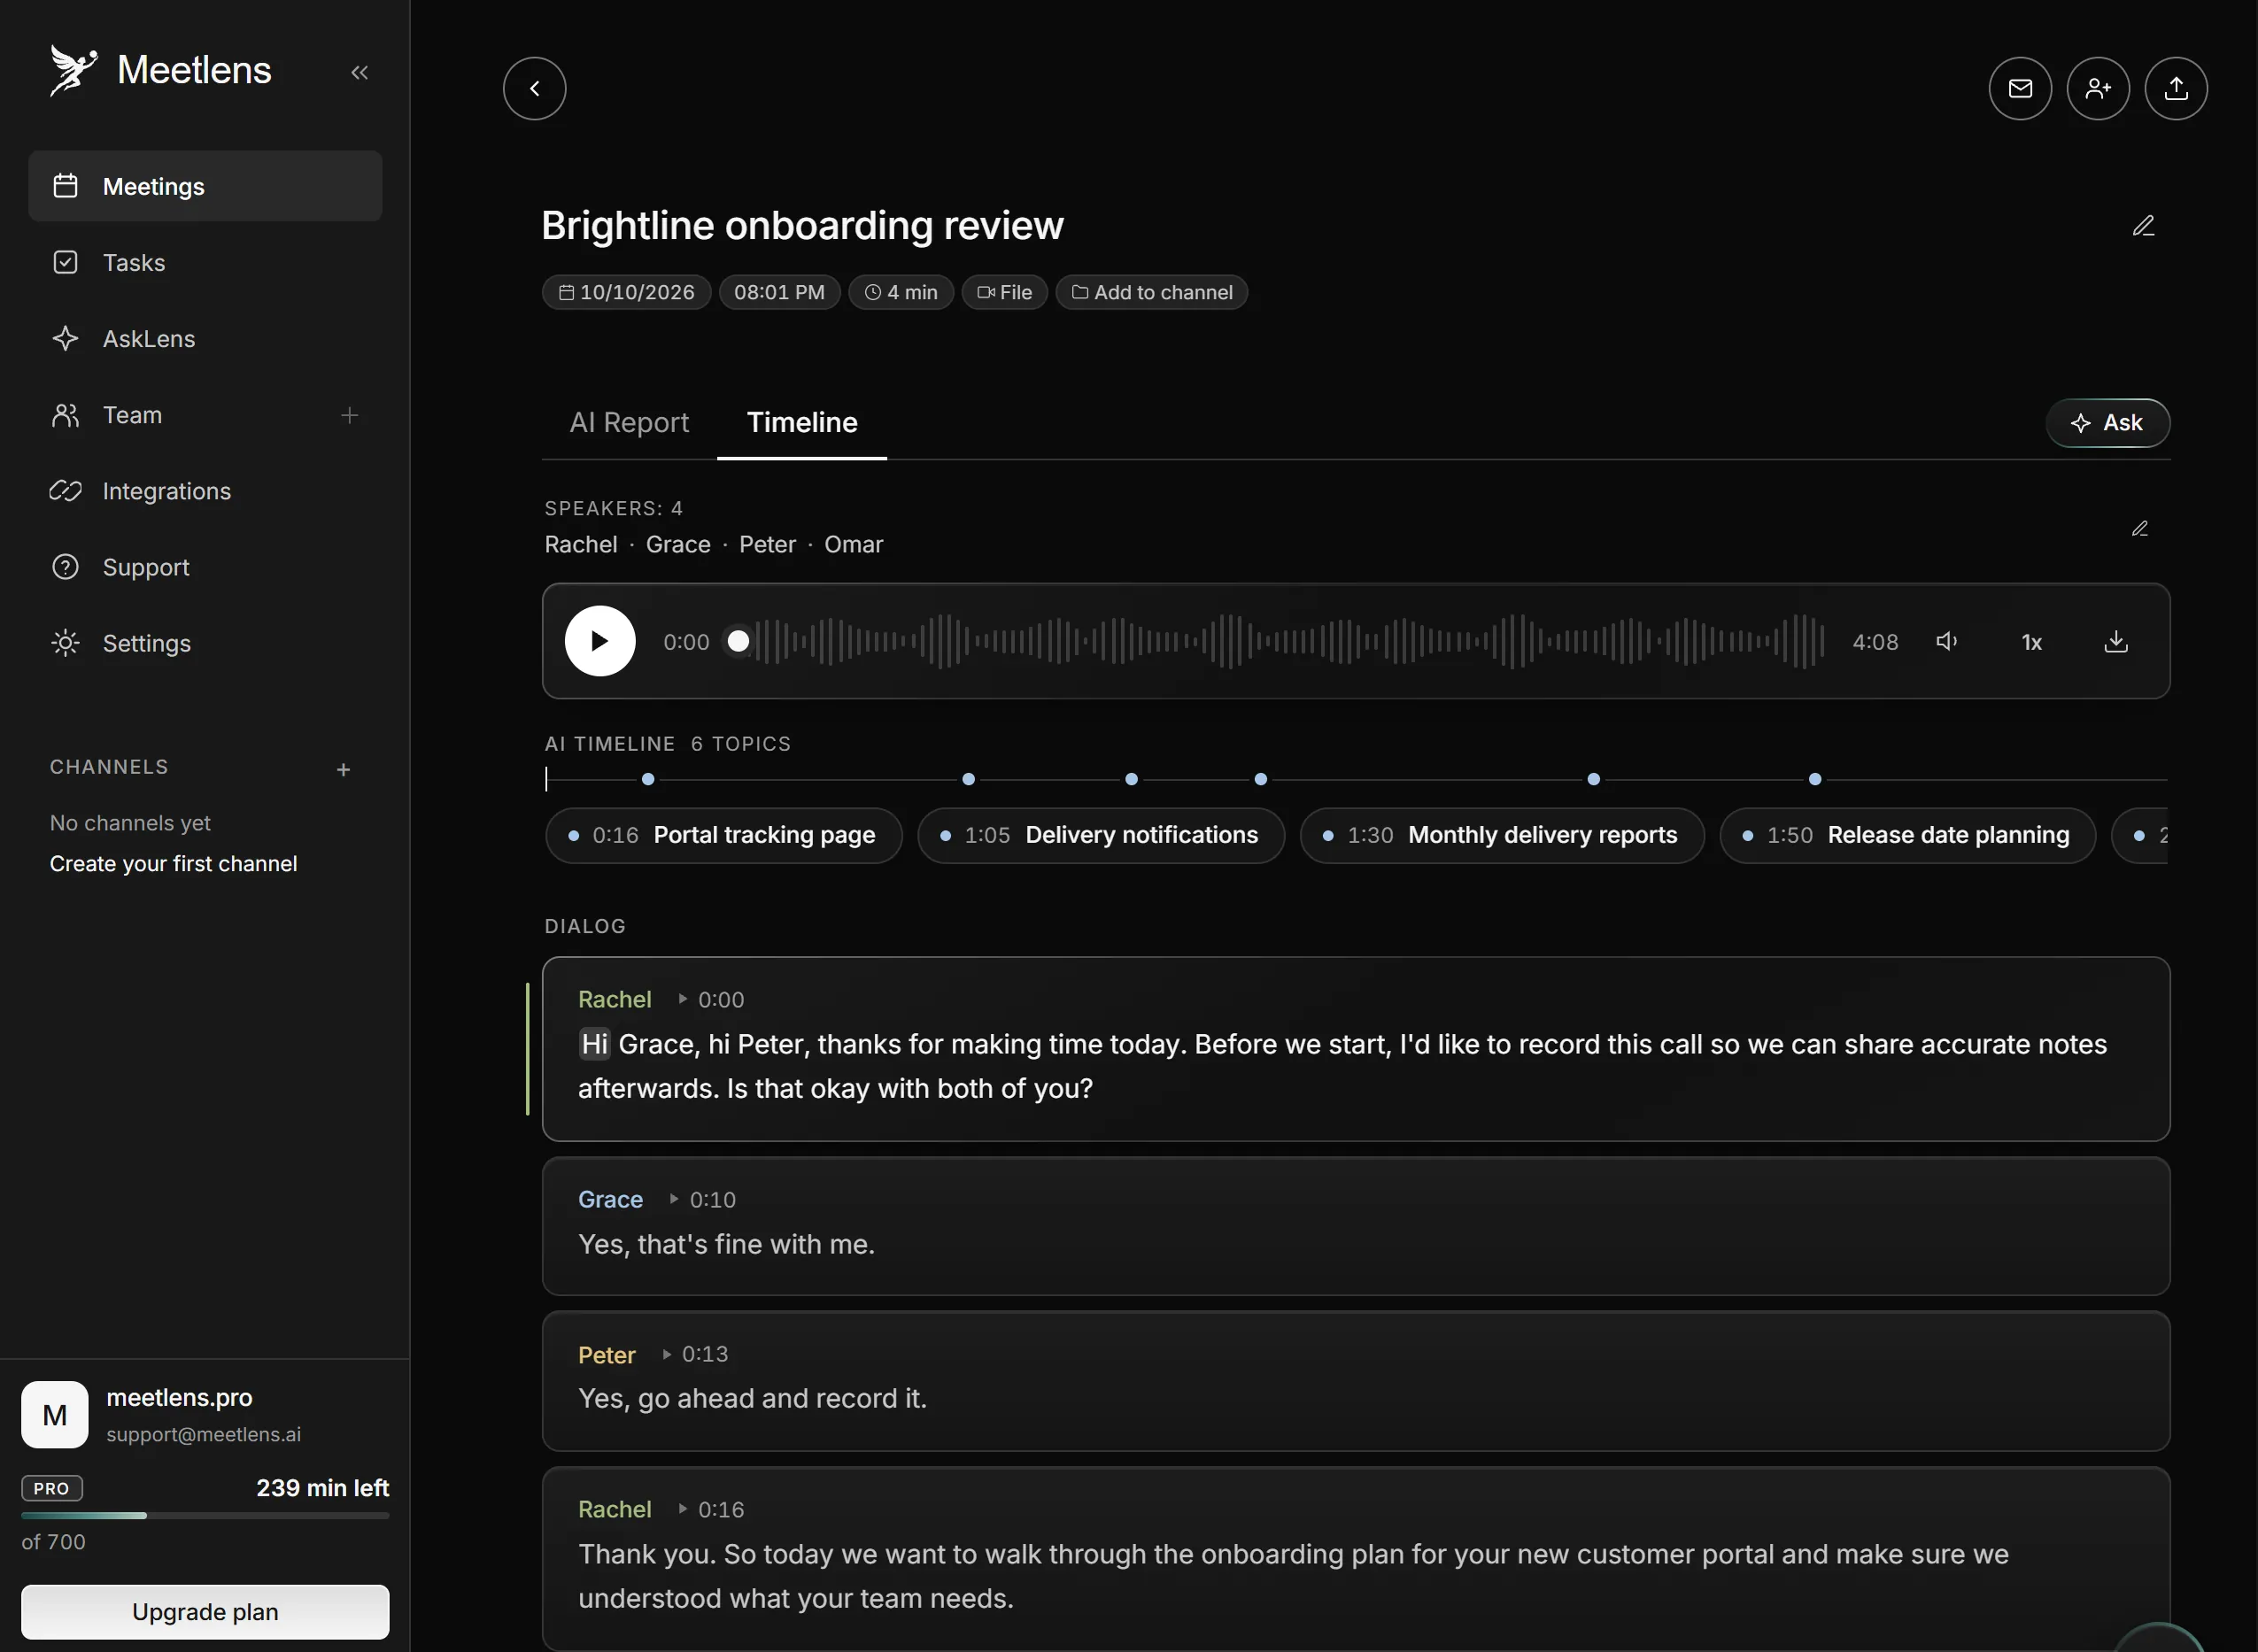Edit speakers with the pencil icon
The height and width of the screenshot is (1652, 2258).
(x=2140, y=528)
